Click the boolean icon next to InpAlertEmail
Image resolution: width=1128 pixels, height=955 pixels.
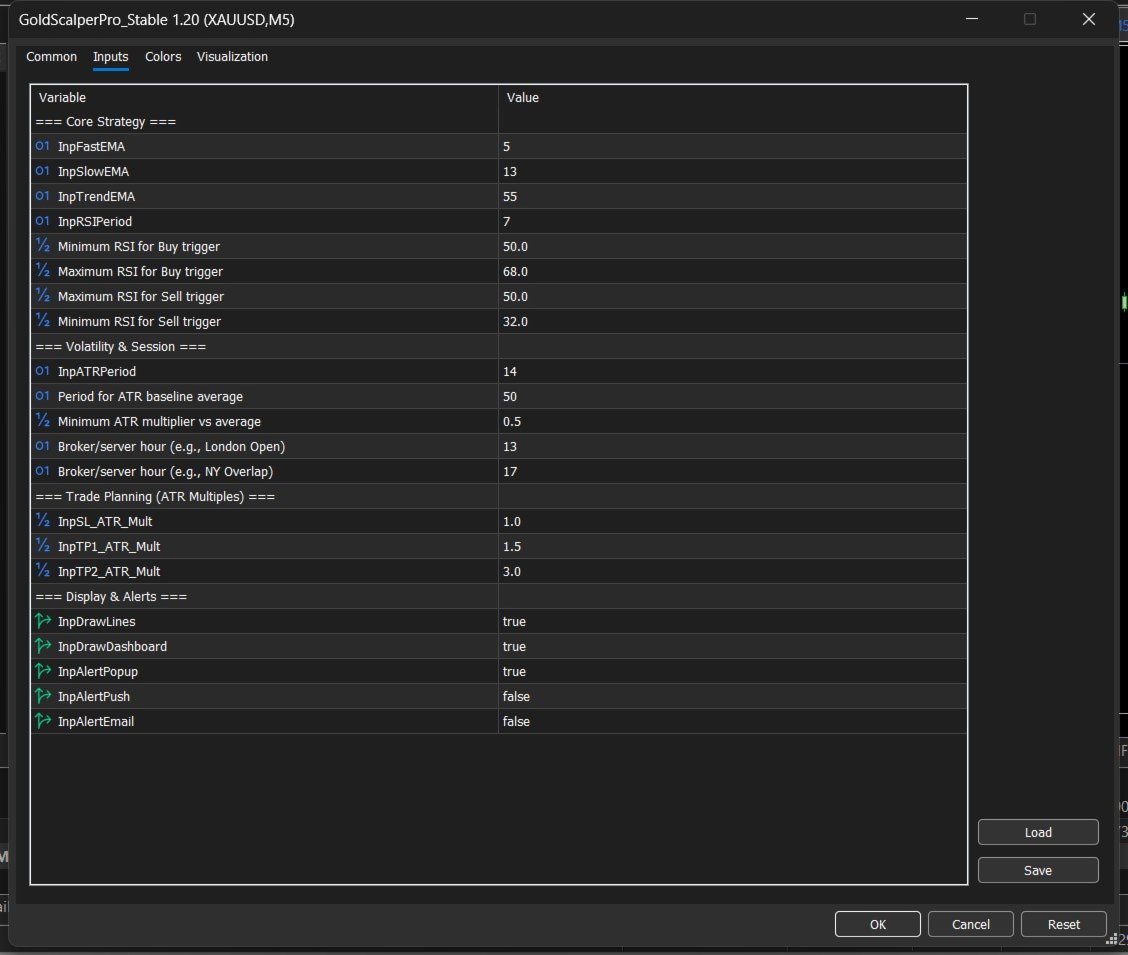42,721
